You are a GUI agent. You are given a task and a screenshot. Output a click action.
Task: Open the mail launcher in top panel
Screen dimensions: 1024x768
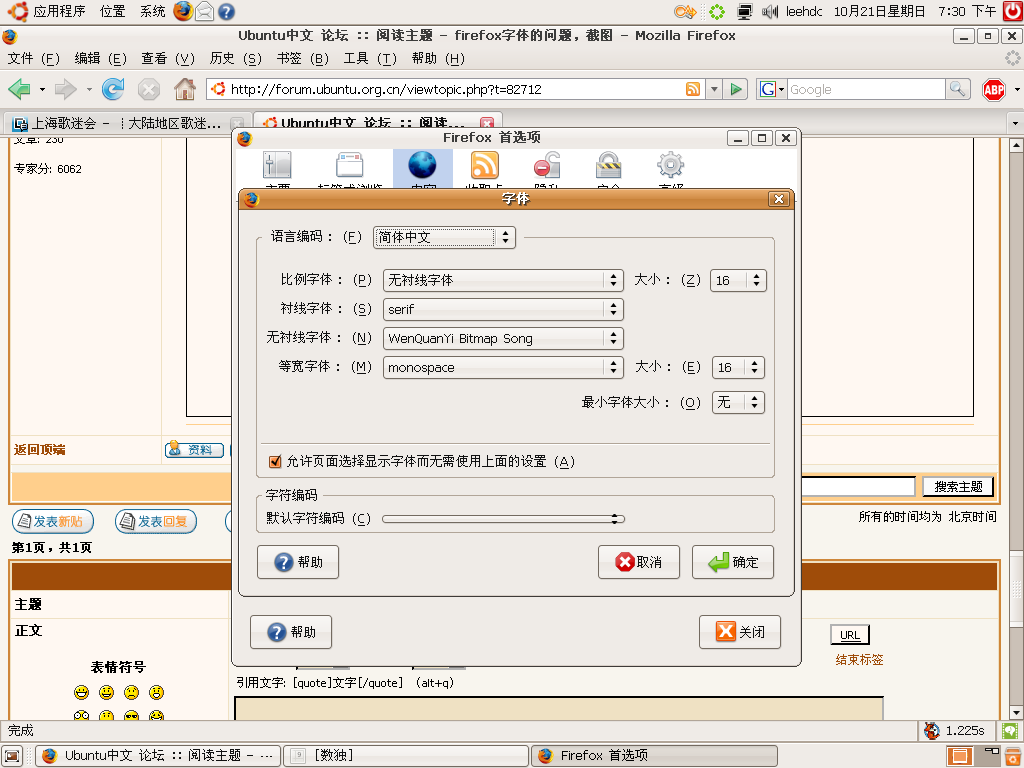[x=204, y=11]
